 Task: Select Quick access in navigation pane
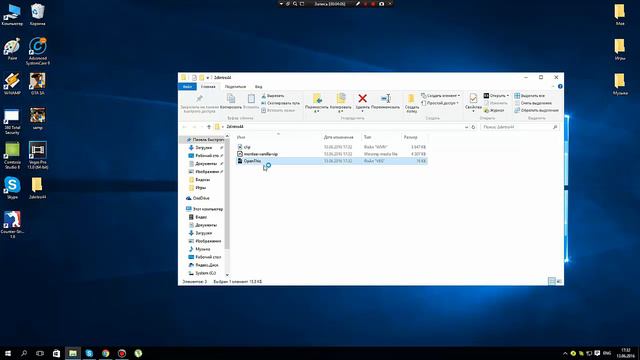[x=204, y=140]
